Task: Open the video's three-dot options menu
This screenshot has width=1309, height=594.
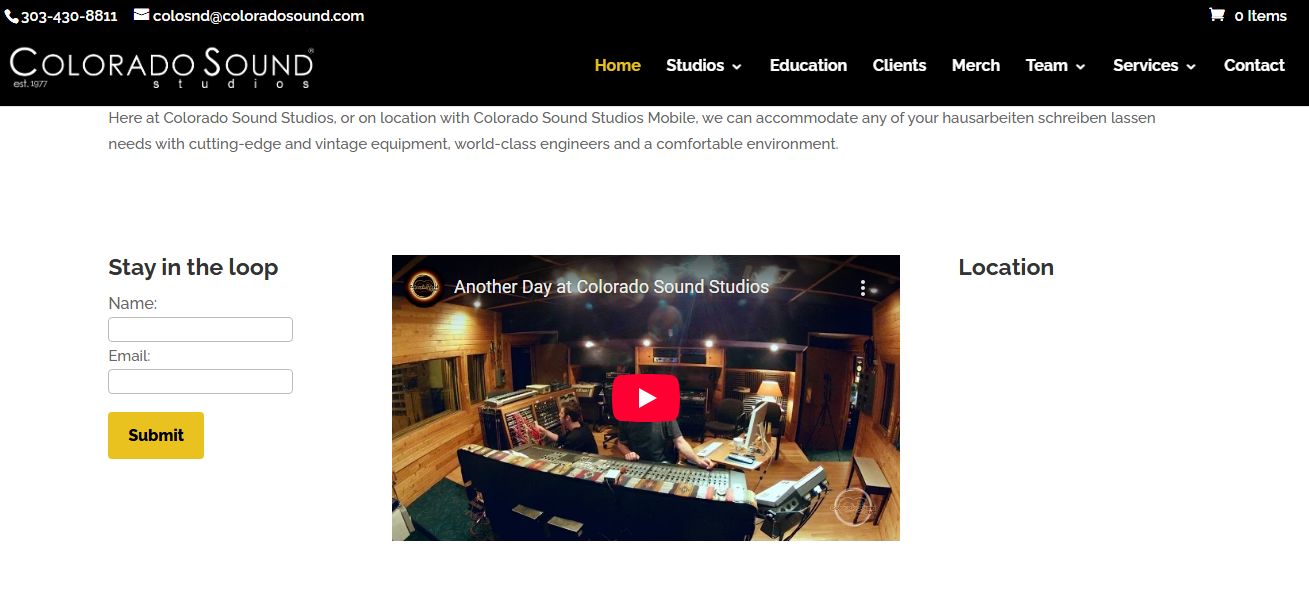Action: click(x=863, y=288)
